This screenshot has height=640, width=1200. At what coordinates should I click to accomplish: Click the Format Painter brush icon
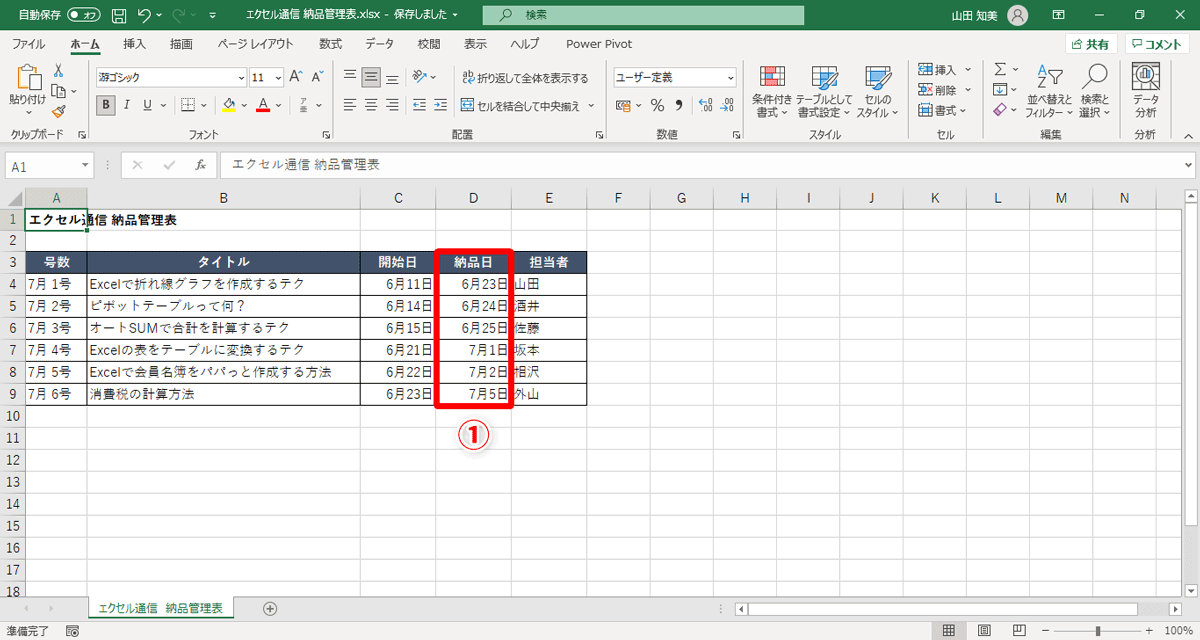[58, 111]
